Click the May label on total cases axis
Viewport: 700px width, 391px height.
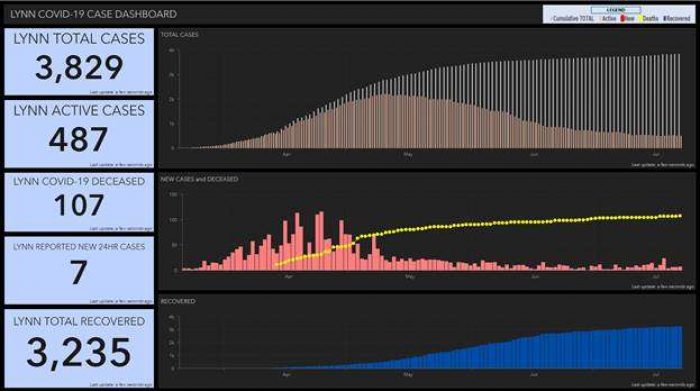tap(408, 155)
